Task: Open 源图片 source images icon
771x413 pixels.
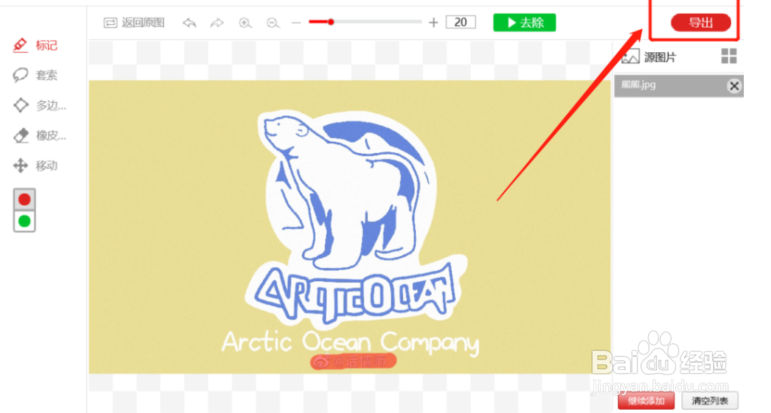Action: click(x=630, y=57)
